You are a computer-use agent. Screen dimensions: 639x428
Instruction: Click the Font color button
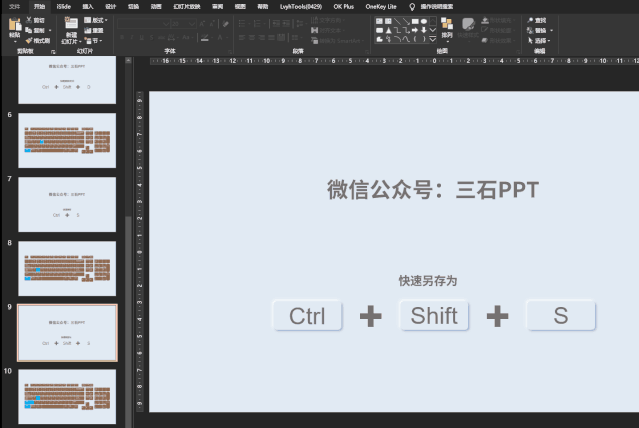click(x=220, y=38)
